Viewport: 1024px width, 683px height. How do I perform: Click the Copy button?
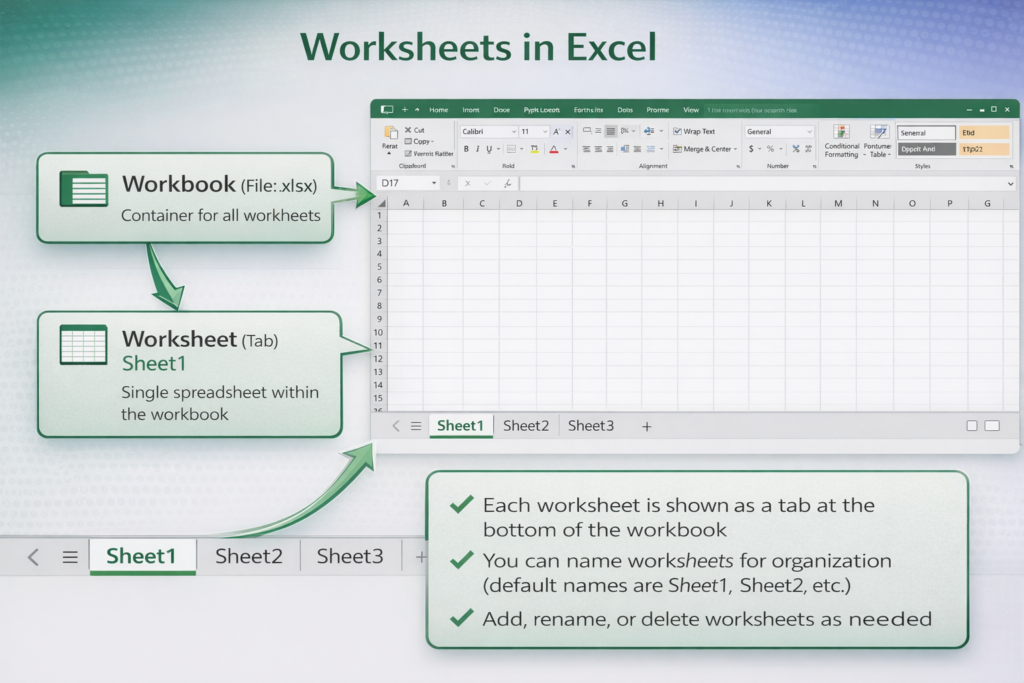pyautogui.click(x=421, y=141)
